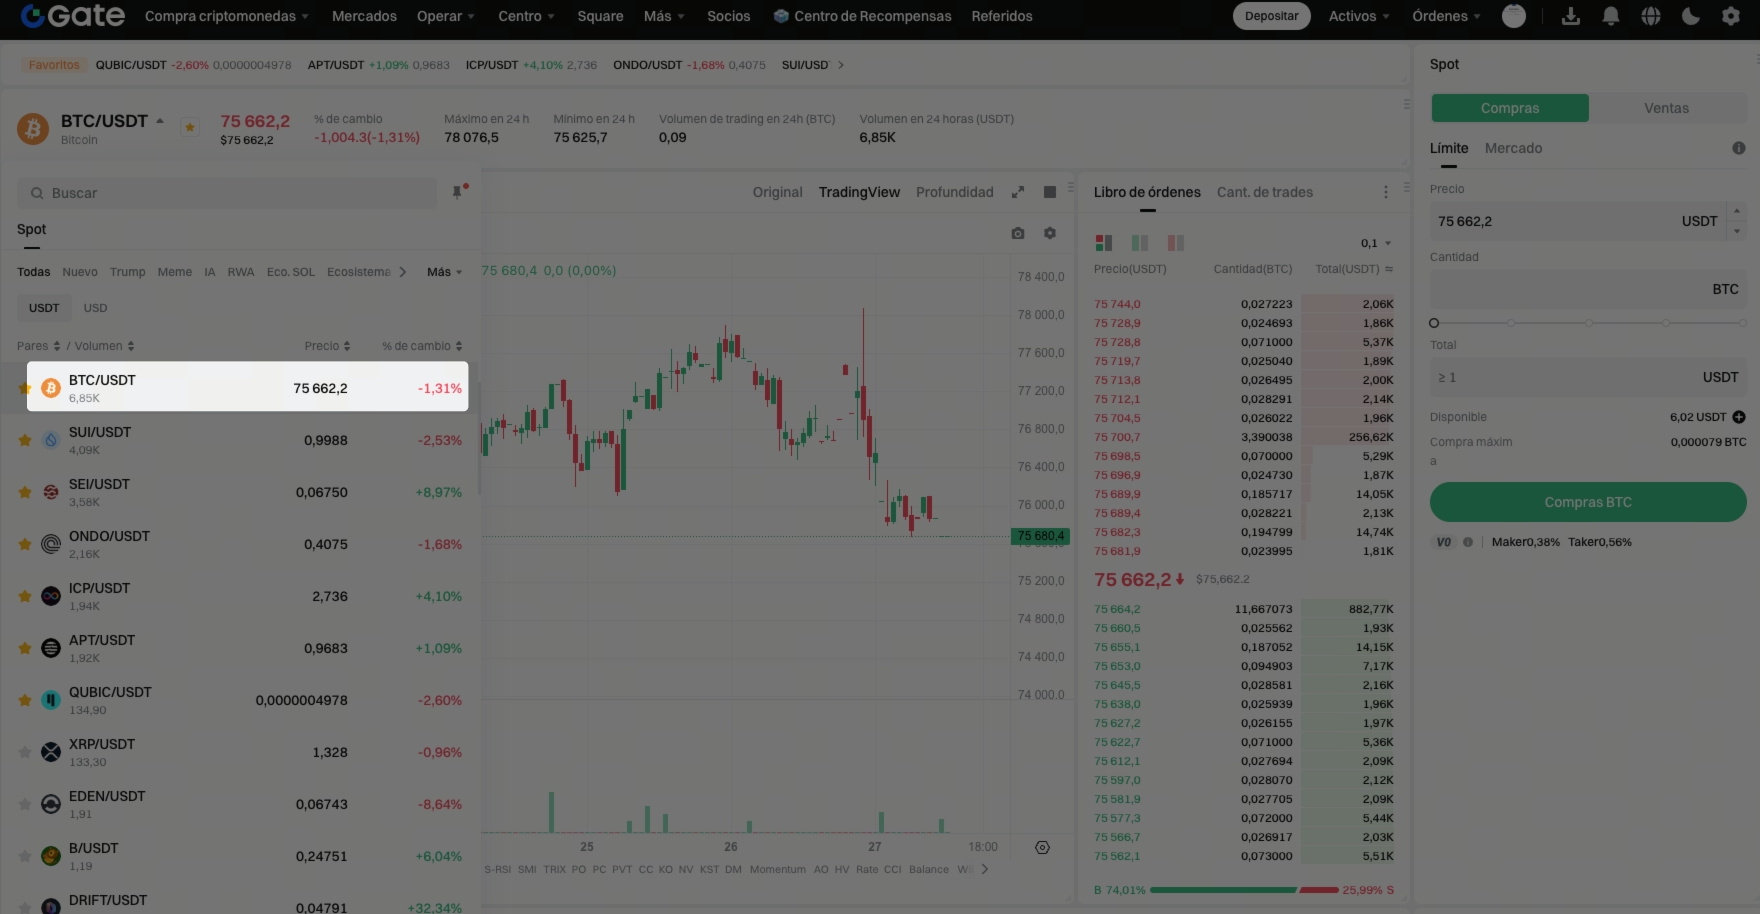Show both bids and asks order book view
Image resolution: width=1760 pixels, height=914 pixels.
[1104, 243]
